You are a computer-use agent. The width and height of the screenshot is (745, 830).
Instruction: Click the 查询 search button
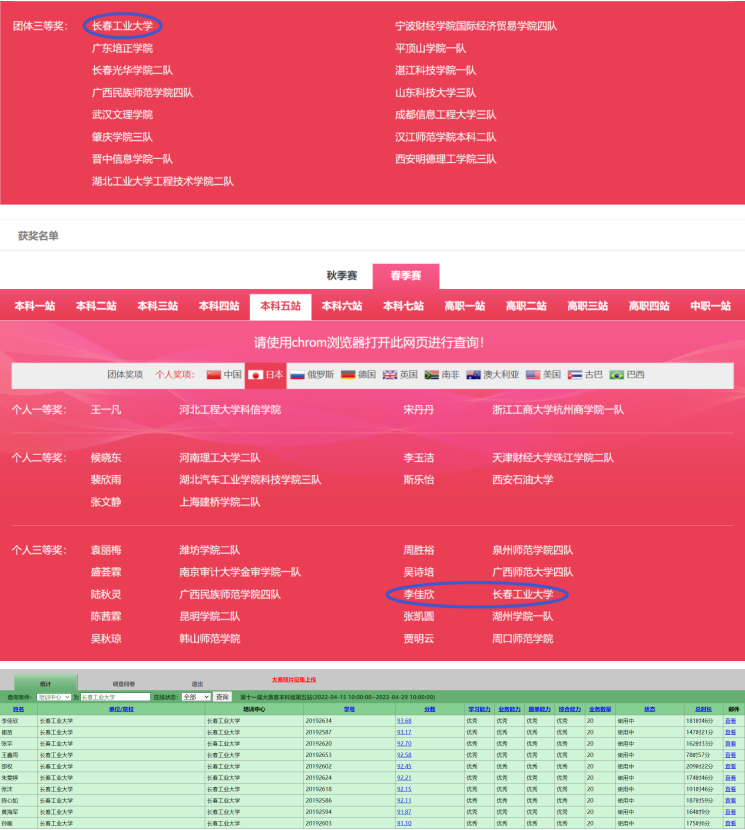point(222,697)
